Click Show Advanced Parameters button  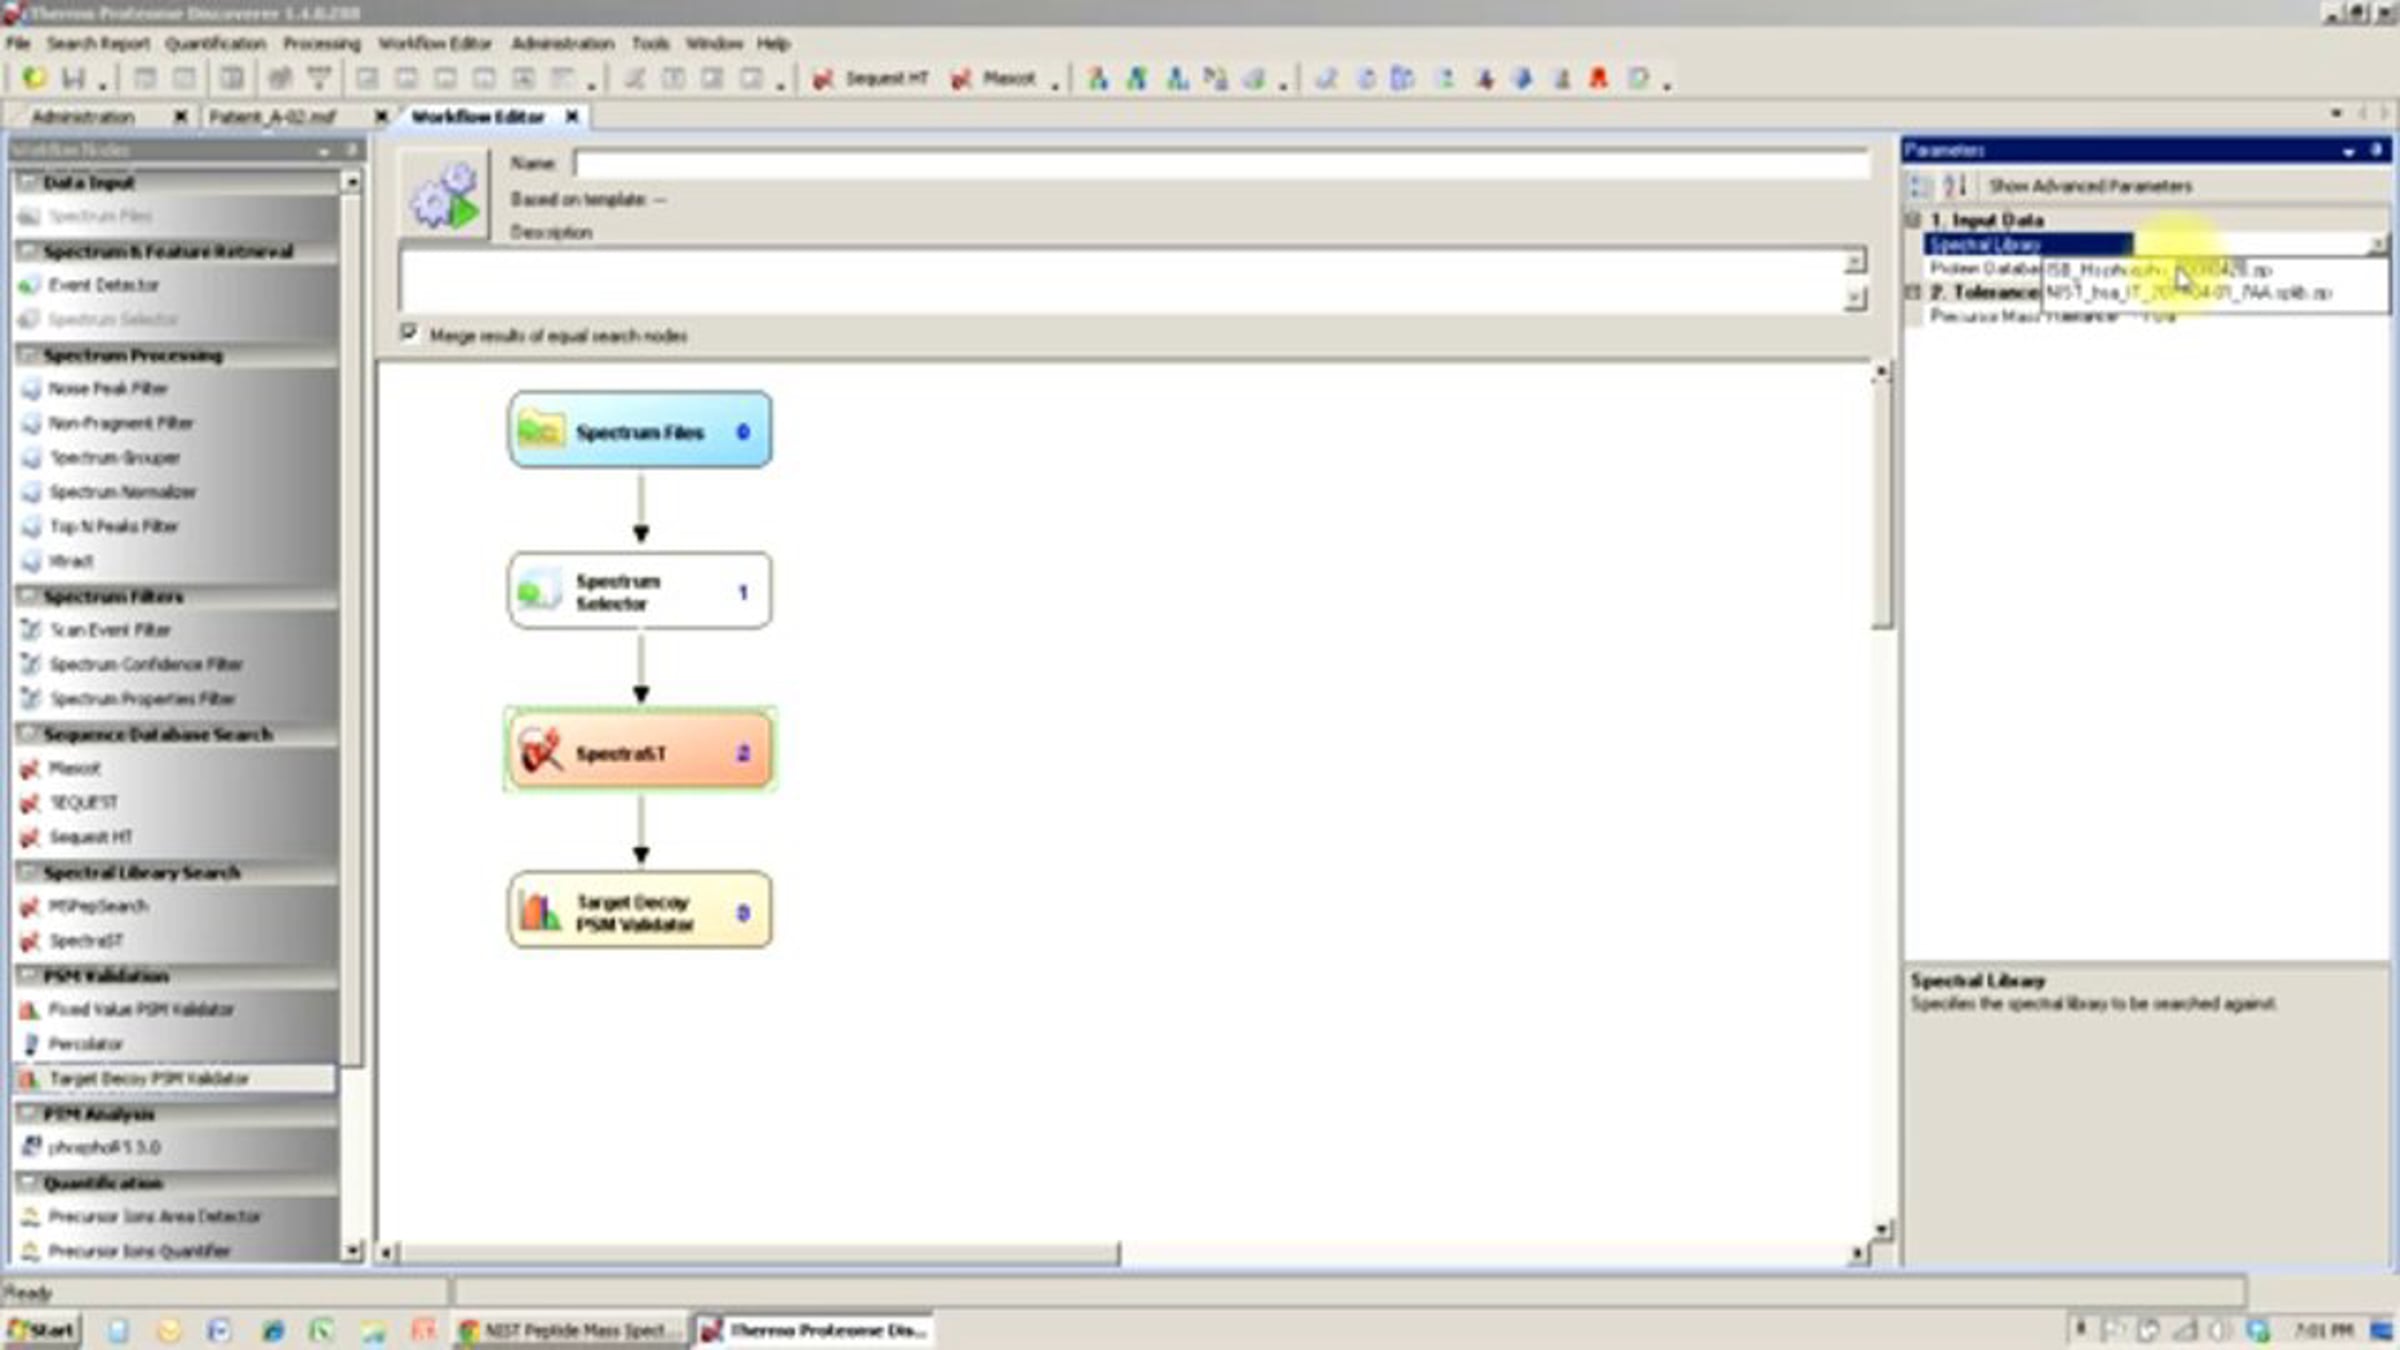pyautogui.click(x=2090, y=186)
